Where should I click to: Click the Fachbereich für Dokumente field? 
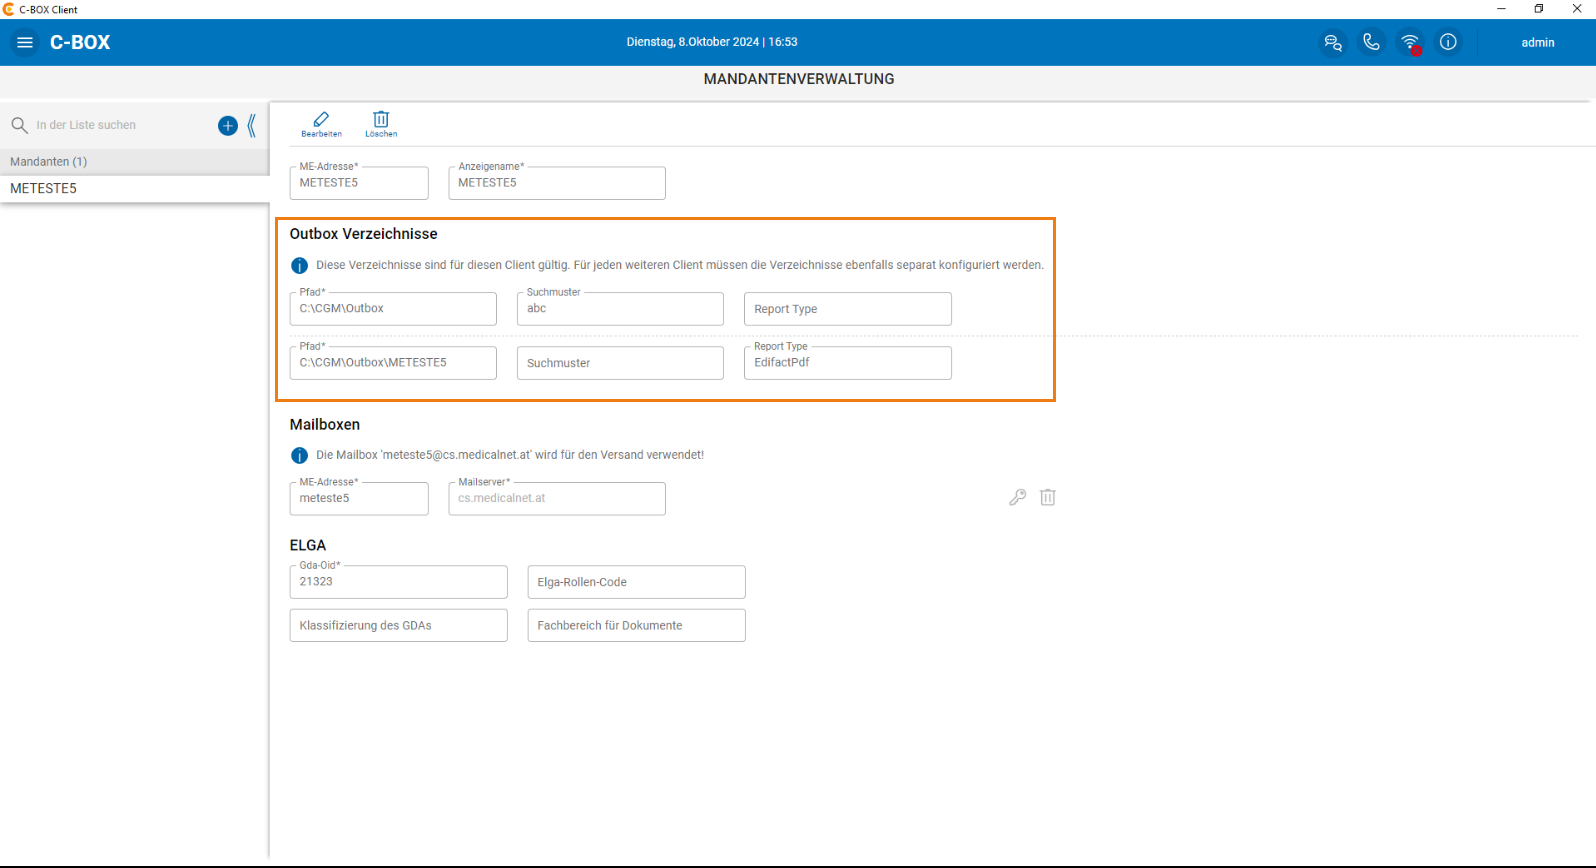click(x=637, y=625)
